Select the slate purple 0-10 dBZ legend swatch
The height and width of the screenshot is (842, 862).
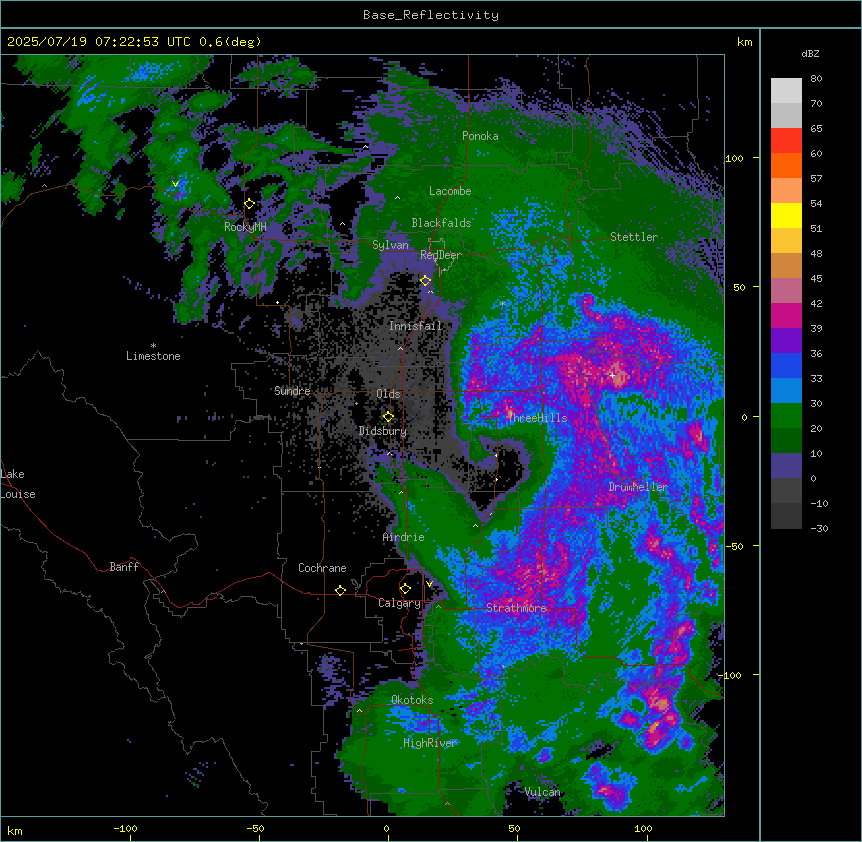[786, 466]
